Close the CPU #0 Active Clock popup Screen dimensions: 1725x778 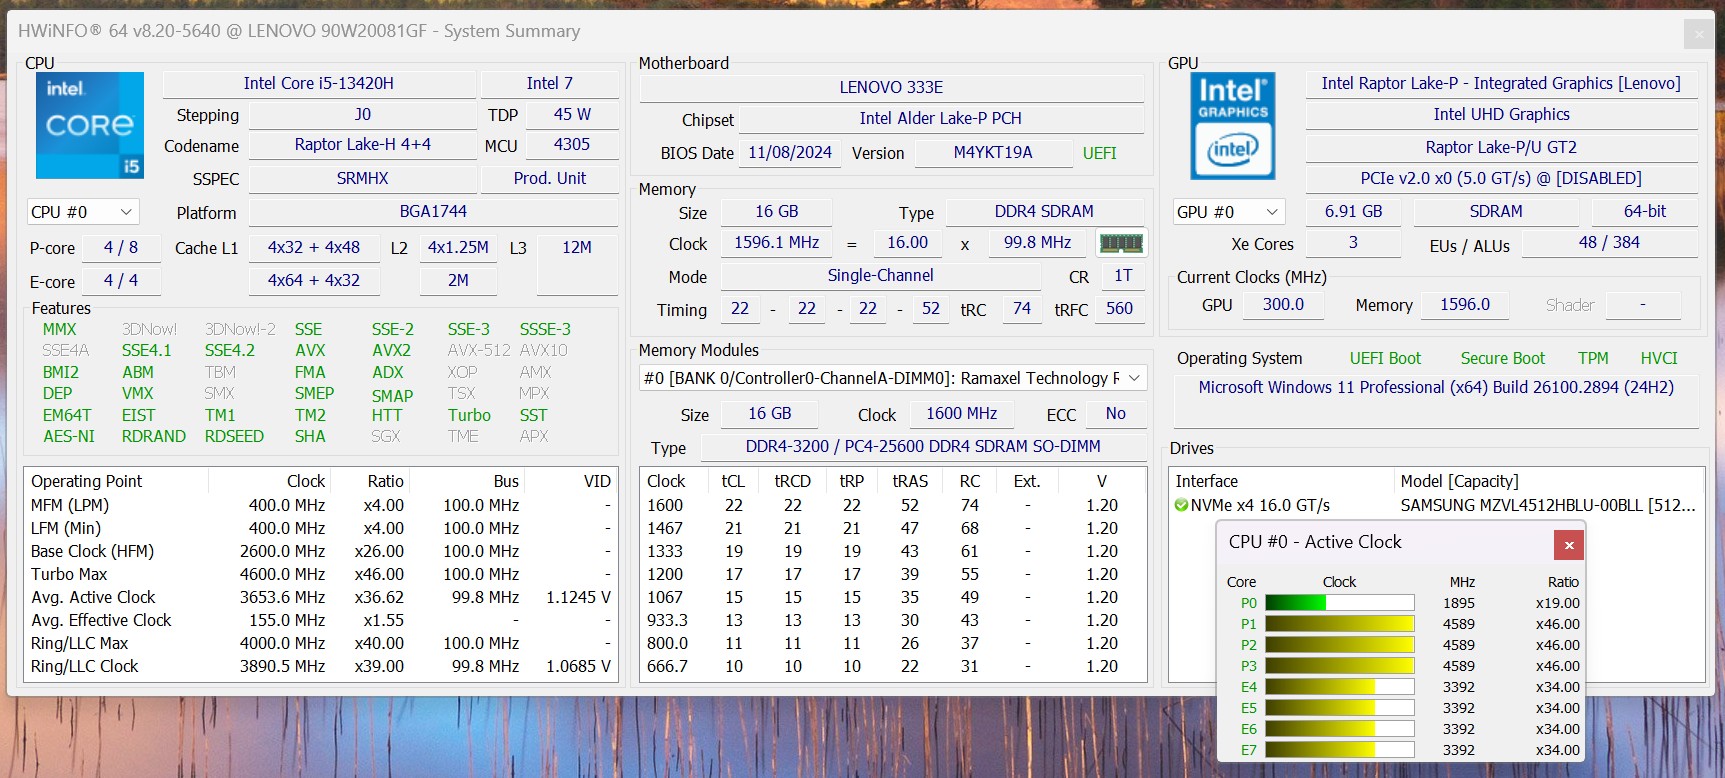pyautogui.click(x=1568, y=545)
